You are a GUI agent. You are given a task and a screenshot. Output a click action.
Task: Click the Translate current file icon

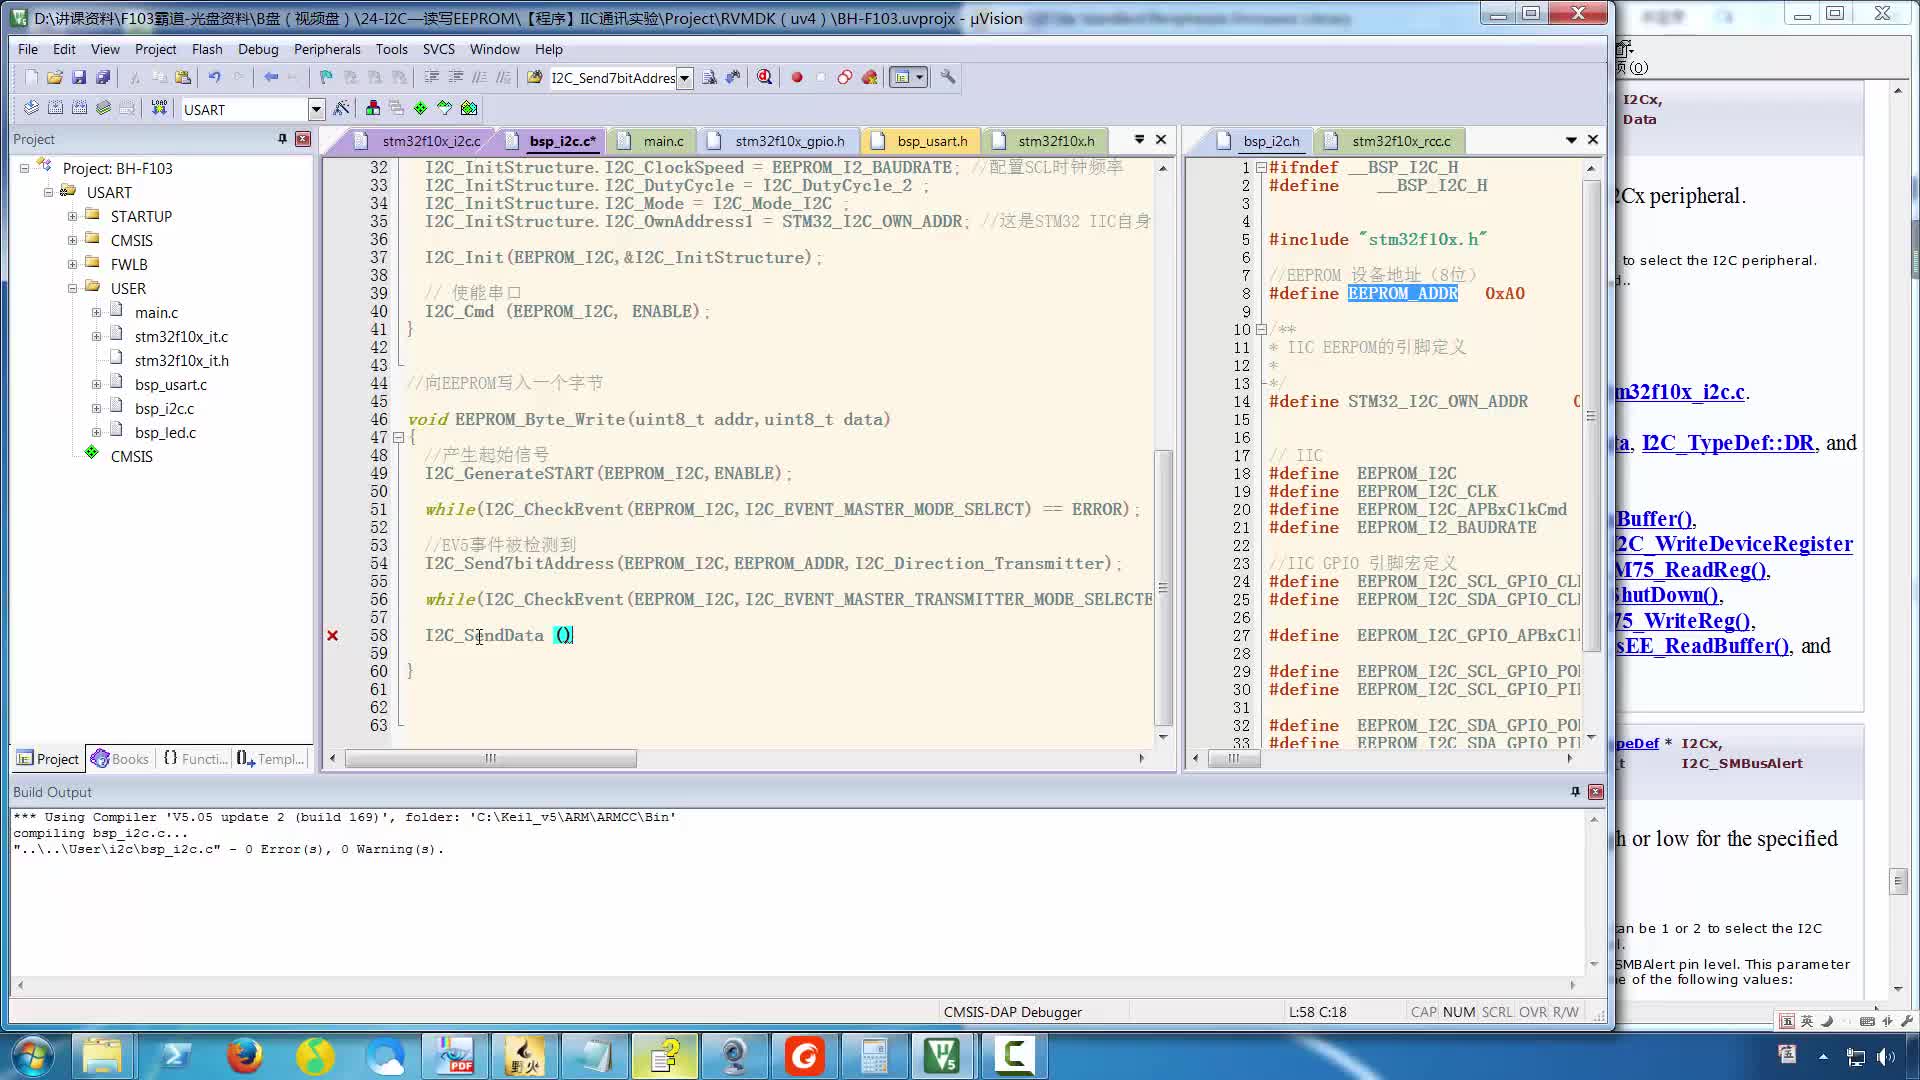[x=31, y=108]
